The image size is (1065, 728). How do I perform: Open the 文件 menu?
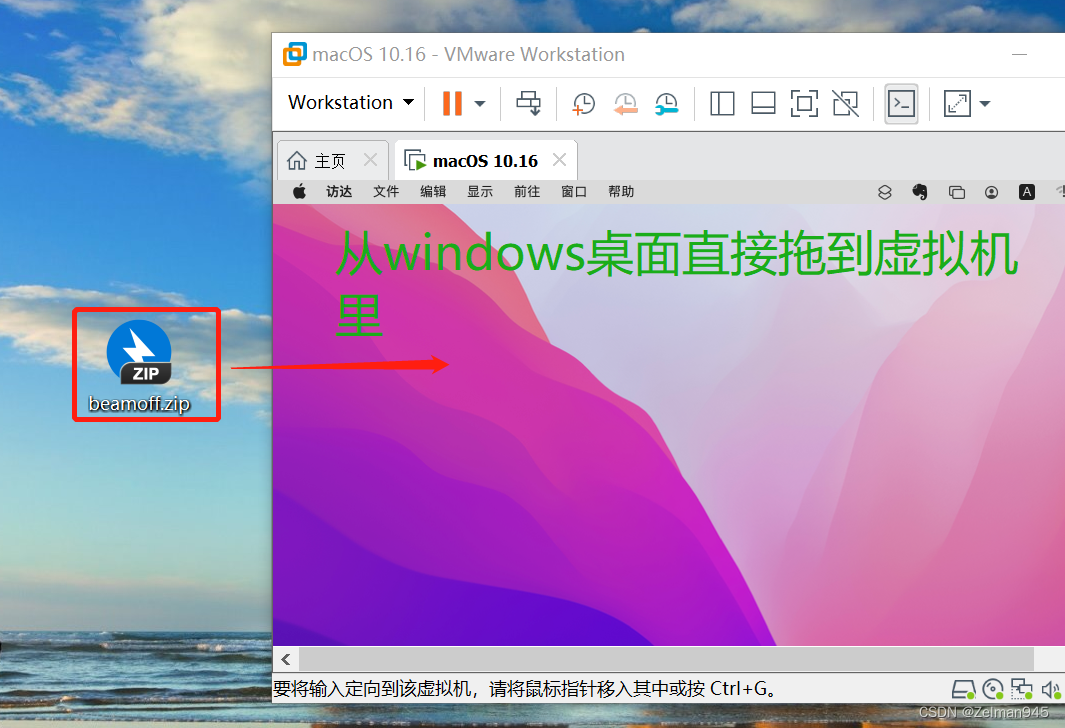pyautogui.click(x=386, y=192)
